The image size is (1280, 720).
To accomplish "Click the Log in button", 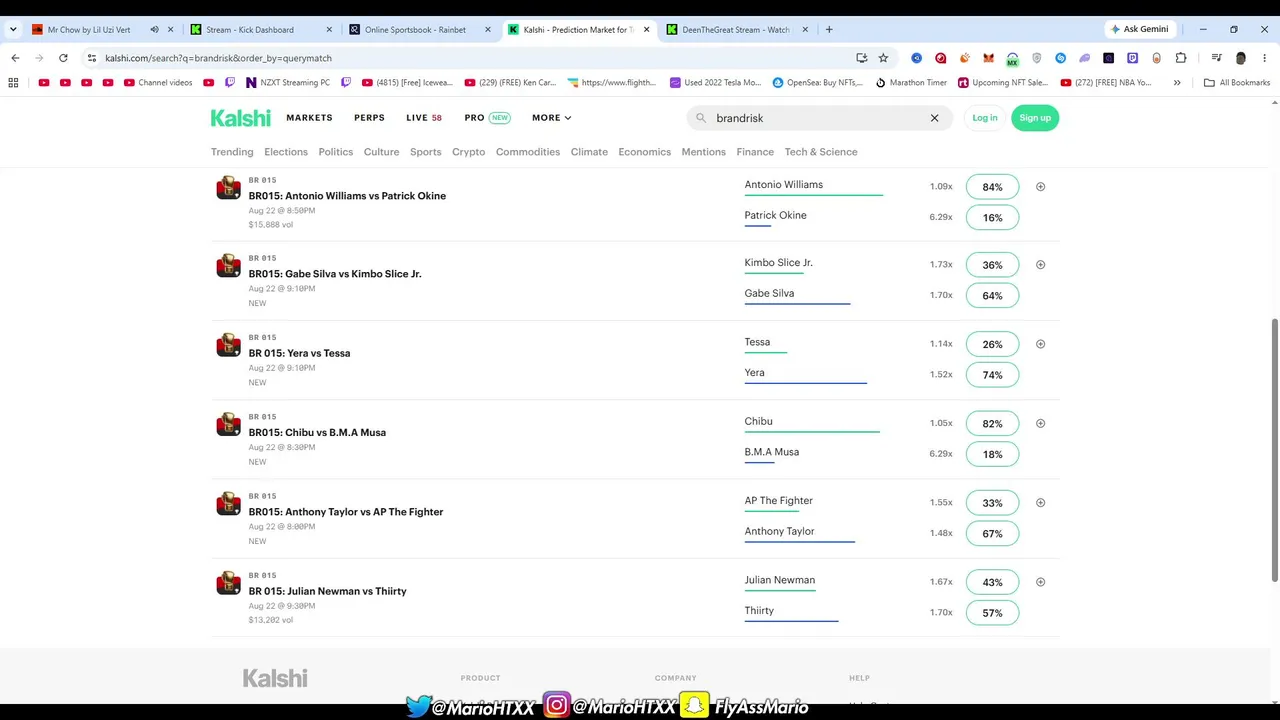I will tap(985, 118).
